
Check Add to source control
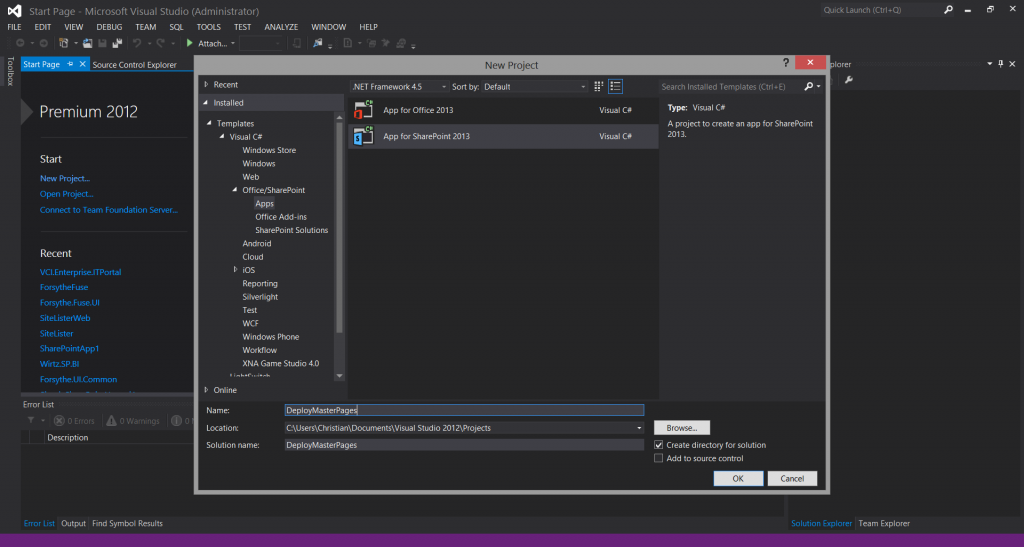658,458
